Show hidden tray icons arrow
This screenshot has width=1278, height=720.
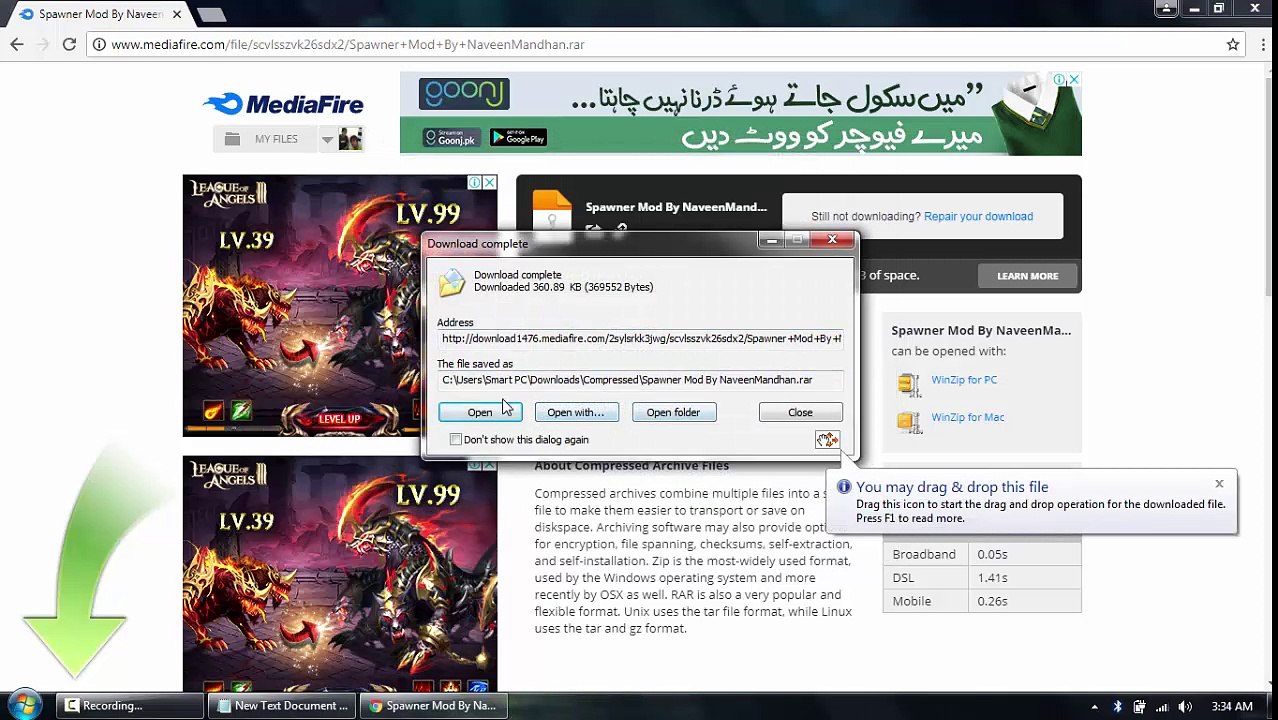[1094, 706]
